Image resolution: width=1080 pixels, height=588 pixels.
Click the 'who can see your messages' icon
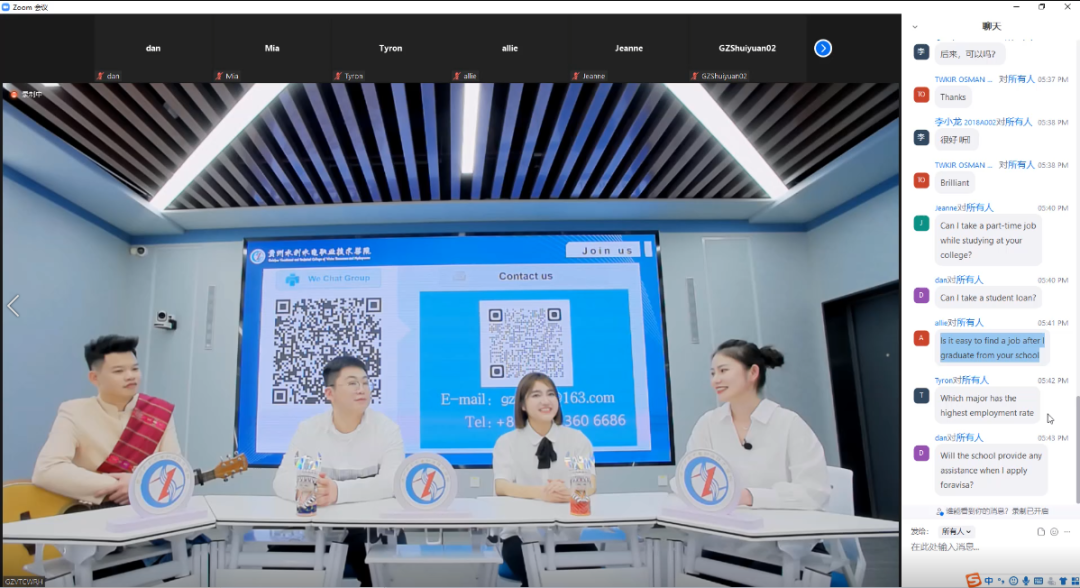(939, 512)
